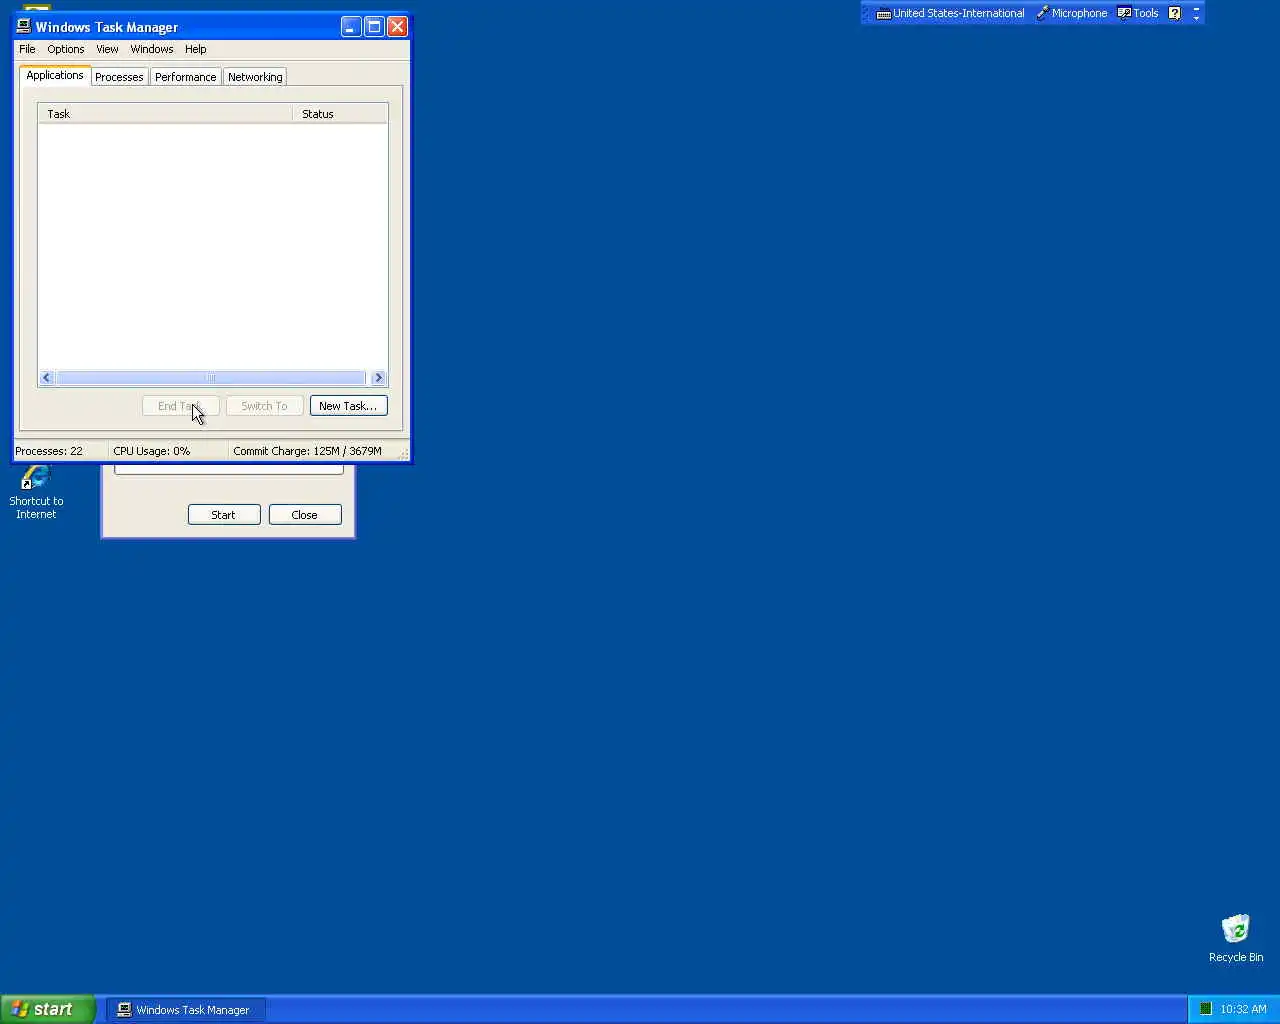Open the language bar options arrow

[x=1196, y=18]
